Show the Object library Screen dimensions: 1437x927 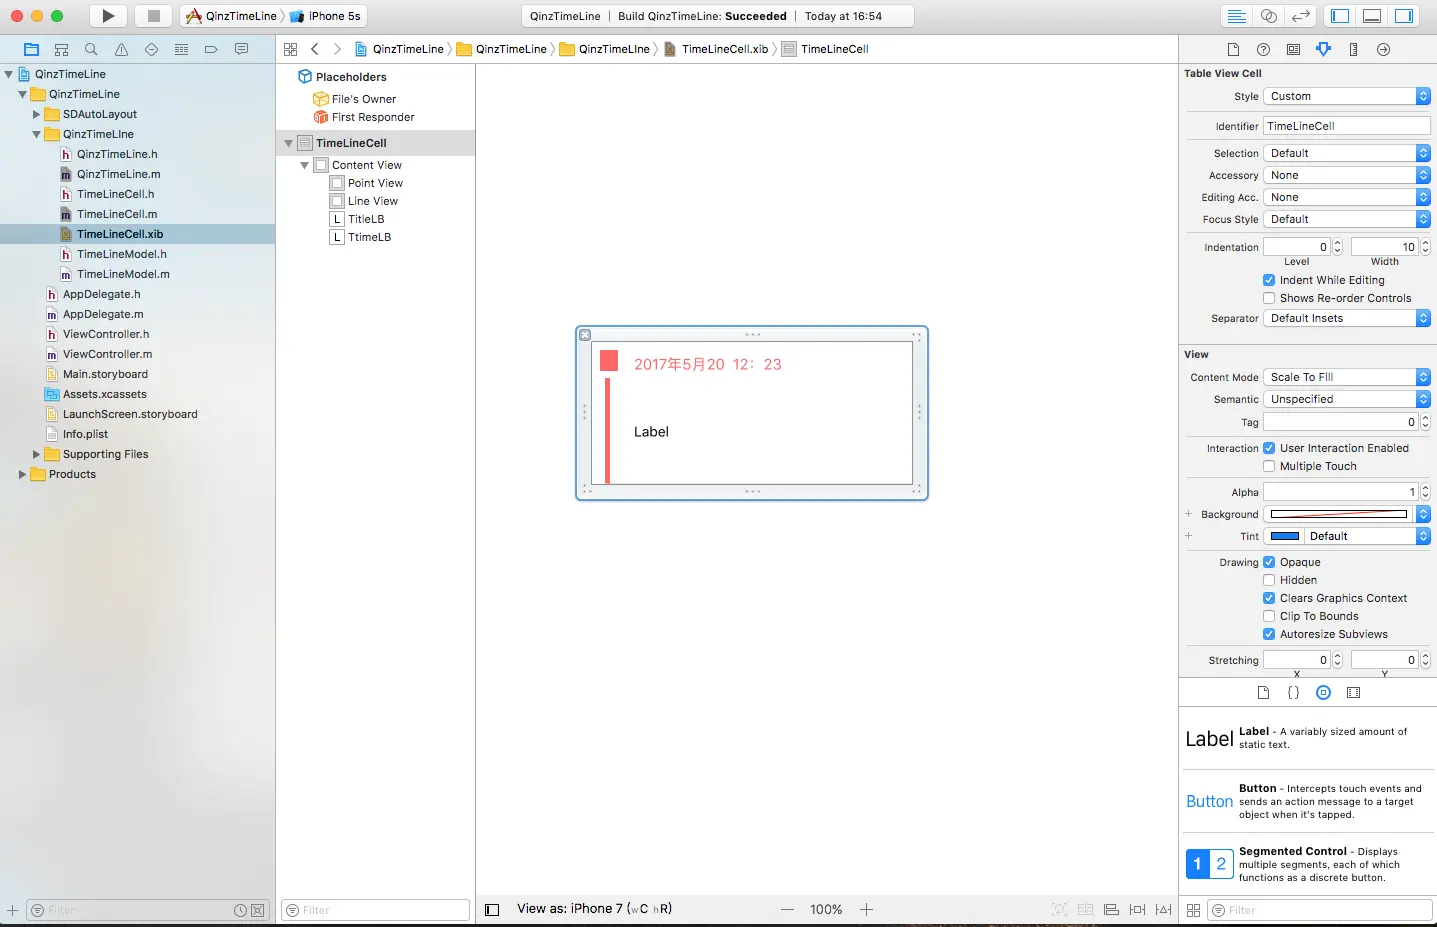(1323, 692)
